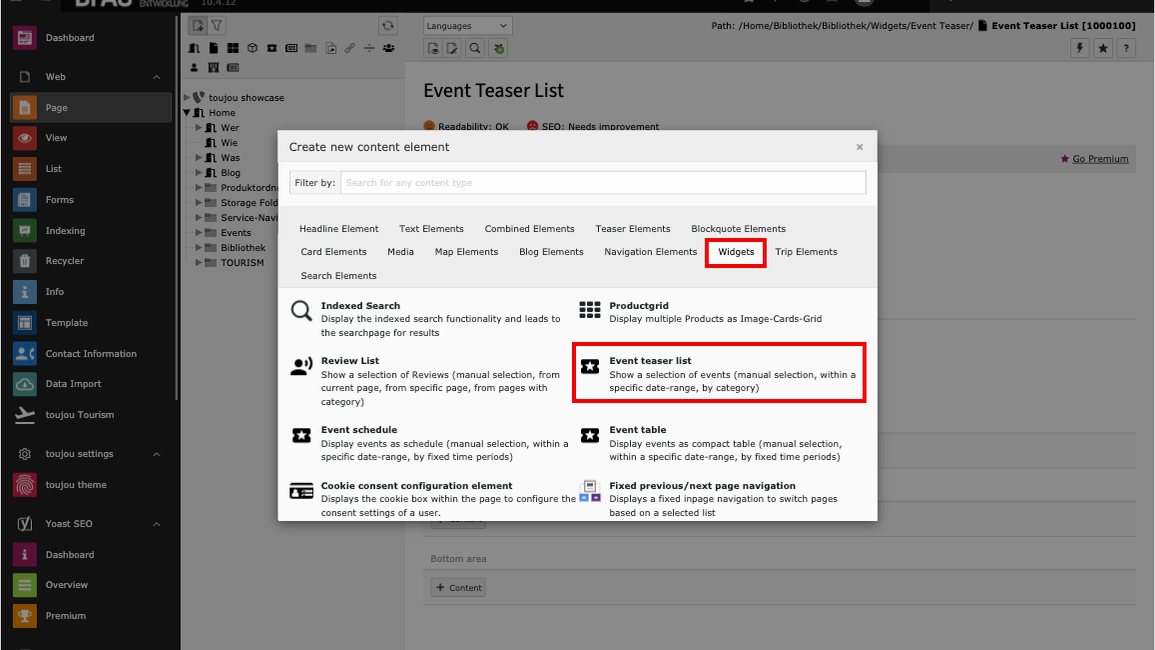This screenshot has height=650, width=1155.
Task: Select the Event teaser list element
Action: [719, 373]
